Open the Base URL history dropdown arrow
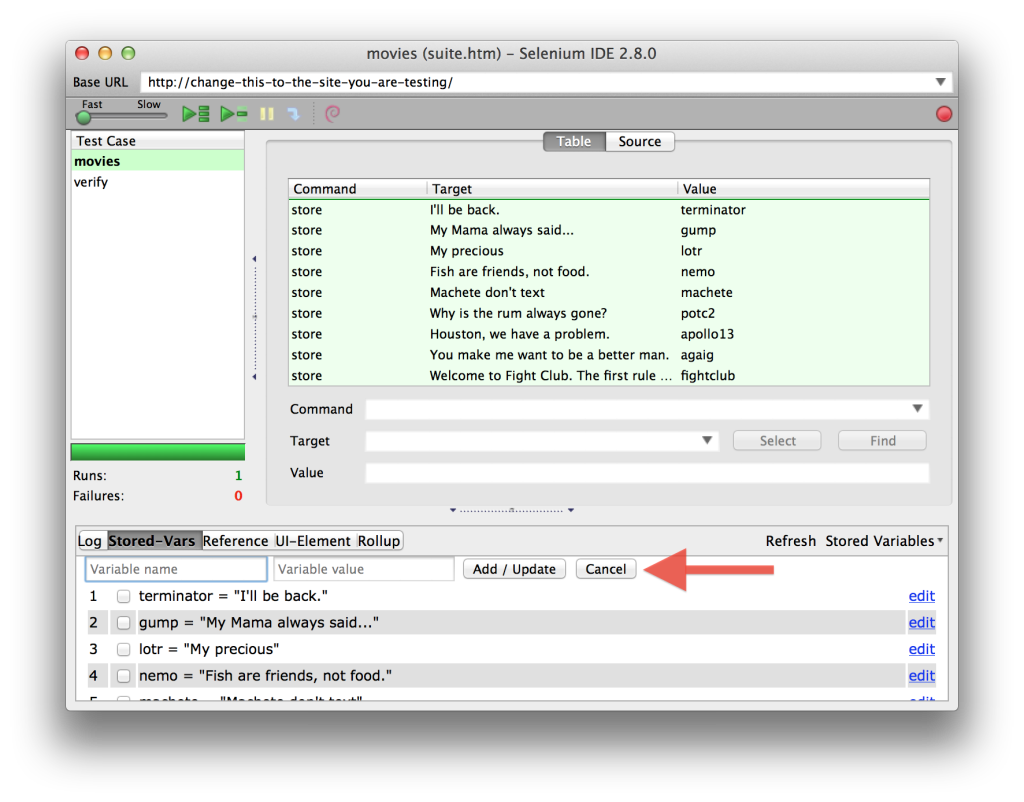 click(940, 82)
